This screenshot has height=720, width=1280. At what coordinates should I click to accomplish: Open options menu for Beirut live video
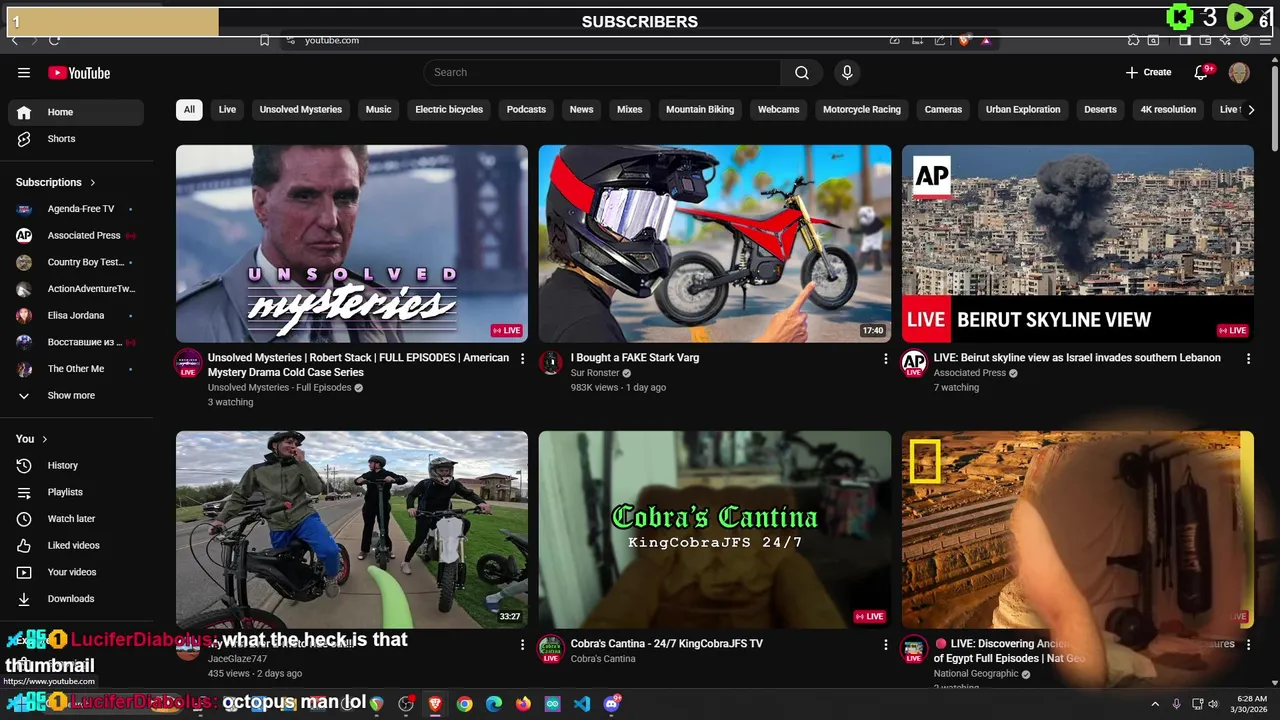(x=1248, y=358)
